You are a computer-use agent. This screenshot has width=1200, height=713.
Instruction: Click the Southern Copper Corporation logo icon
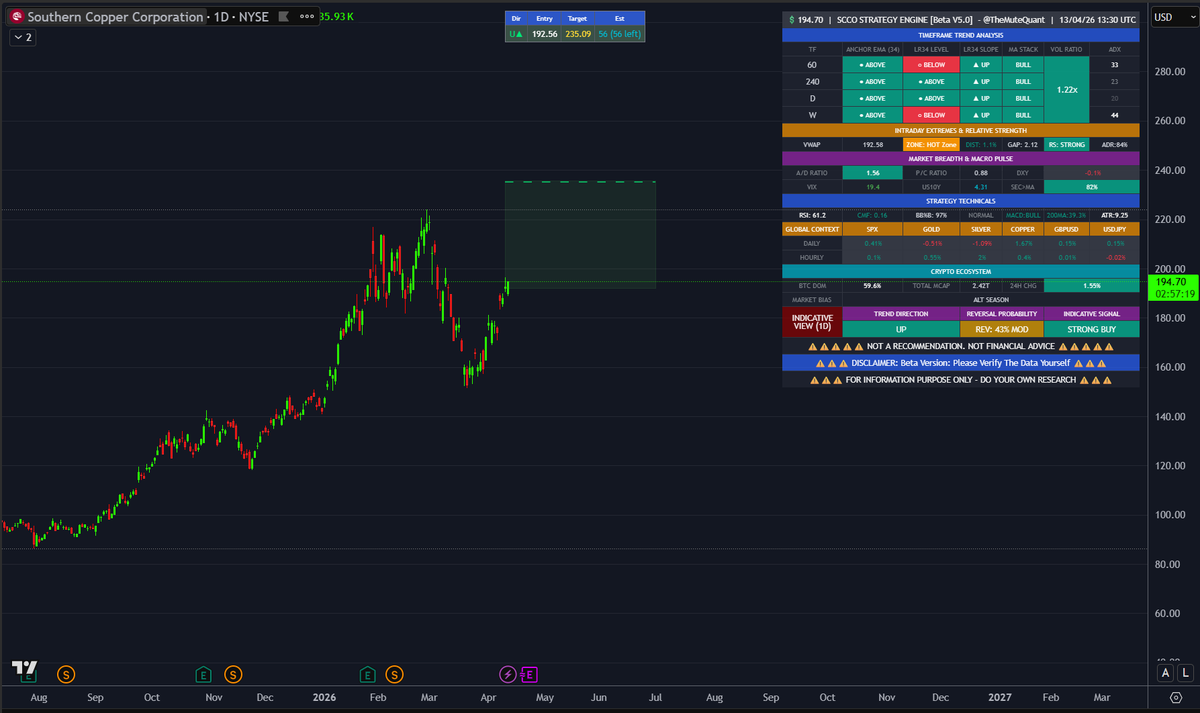(x=16, y=17)
